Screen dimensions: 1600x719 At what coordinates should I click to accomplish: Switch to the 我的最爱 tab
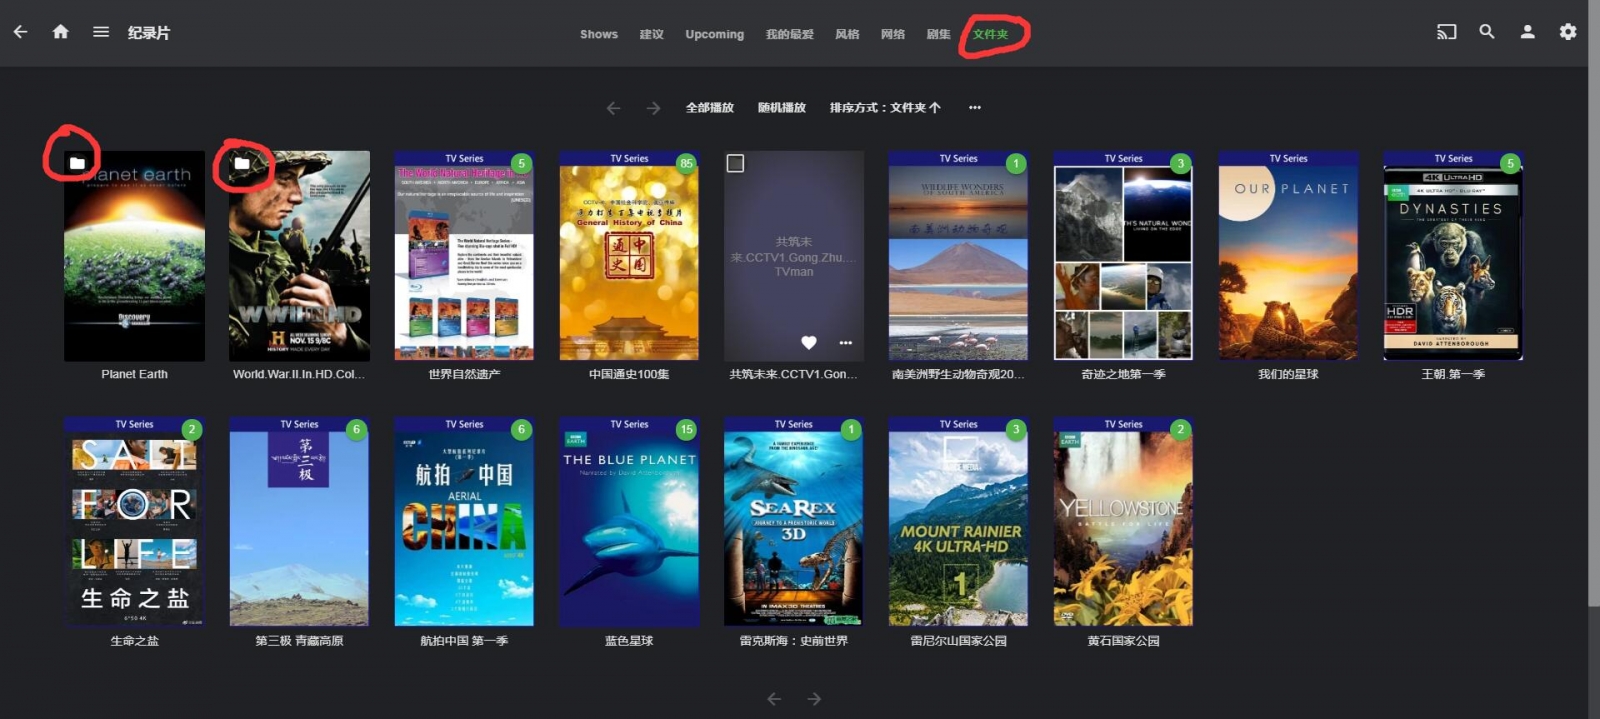coord(790,34)
